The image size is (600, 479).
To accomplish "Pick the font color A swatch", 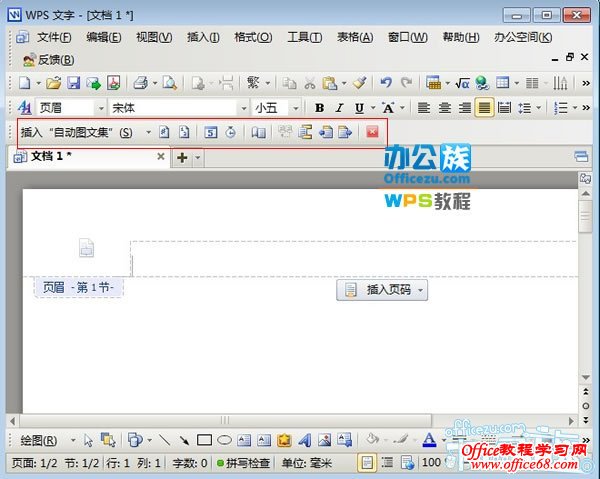I will coord(429,440).
